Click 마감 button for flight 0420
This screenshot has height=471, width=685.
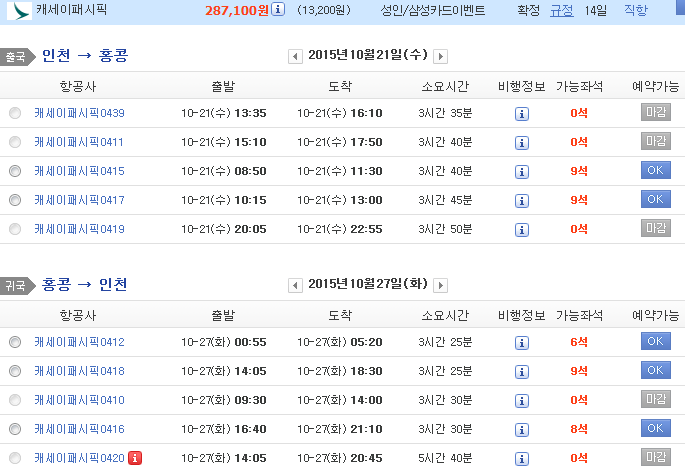tap(656, 457)
